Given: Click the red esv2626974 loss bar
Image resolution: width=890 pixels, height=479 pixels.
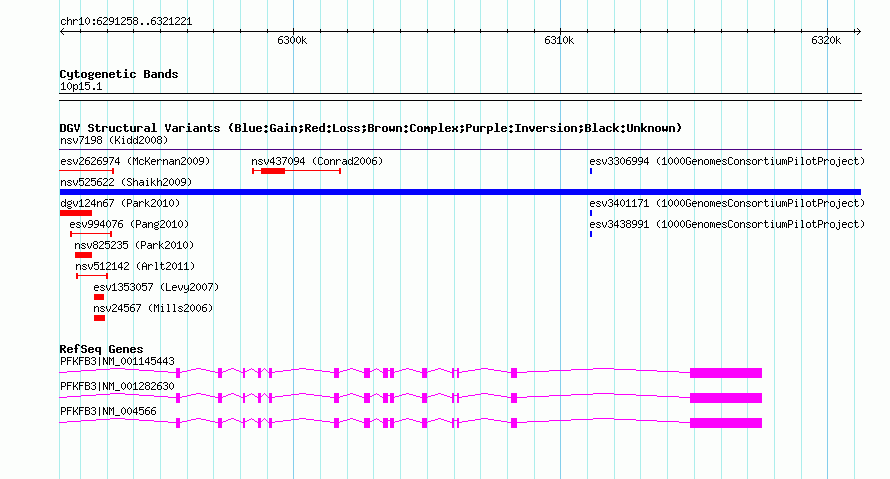Looking at the screenshot, I should click(x=87, y=171).
